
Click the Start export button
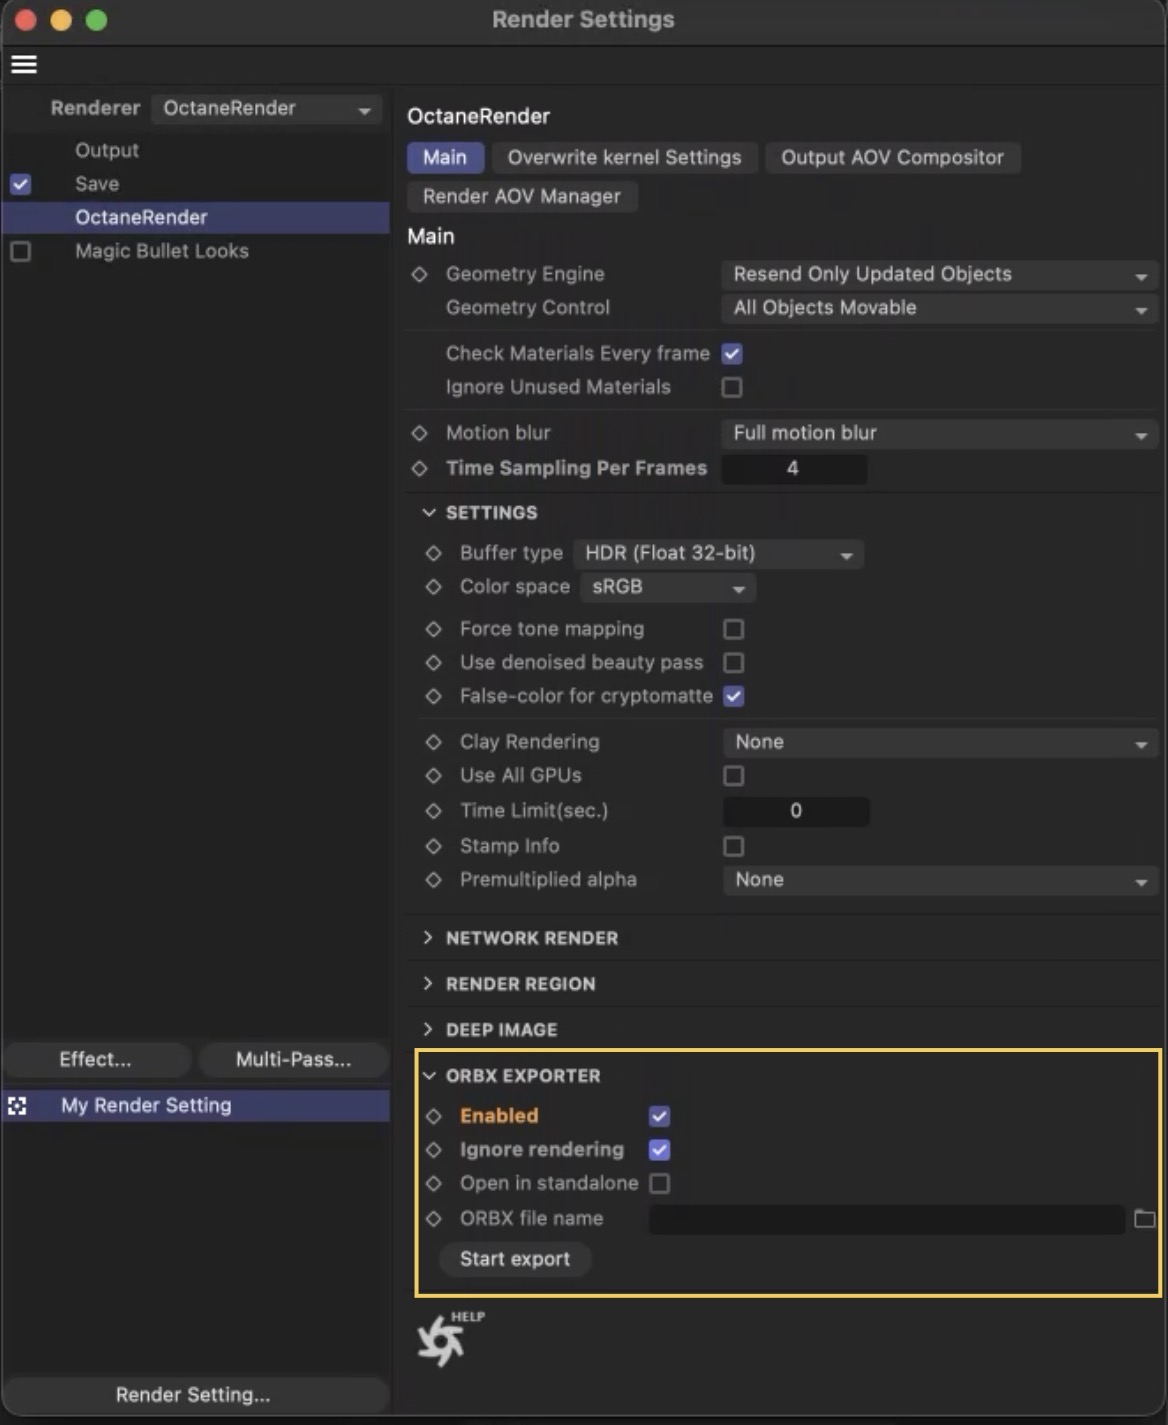coord(515,1259)
